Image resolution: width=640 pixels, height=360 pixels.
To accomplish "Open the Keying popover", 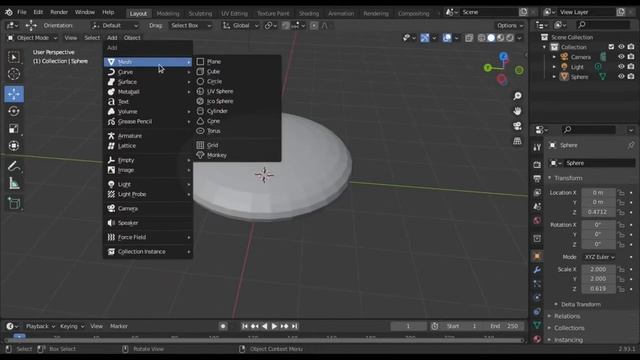I will coord(72,326).
